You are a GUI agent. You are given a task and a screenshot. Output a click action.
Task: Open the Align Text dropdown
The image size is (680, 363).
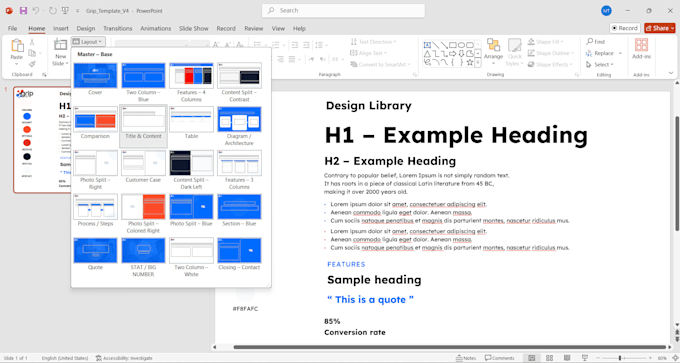pos(369,53)
